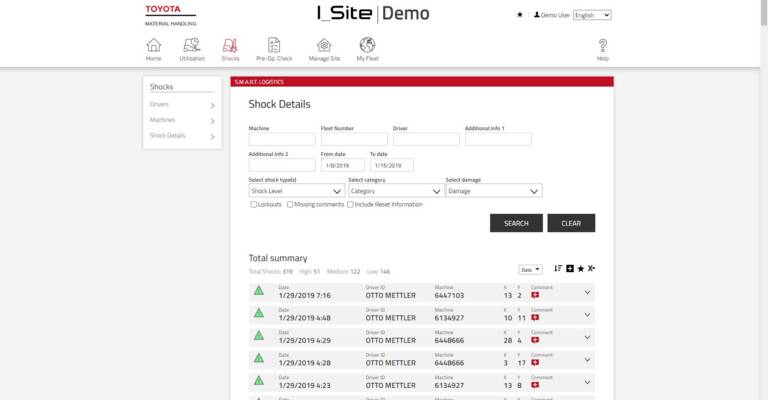Open the Home icon in navigation
This screenshot has height=400, width=768.
click(153, 48)
